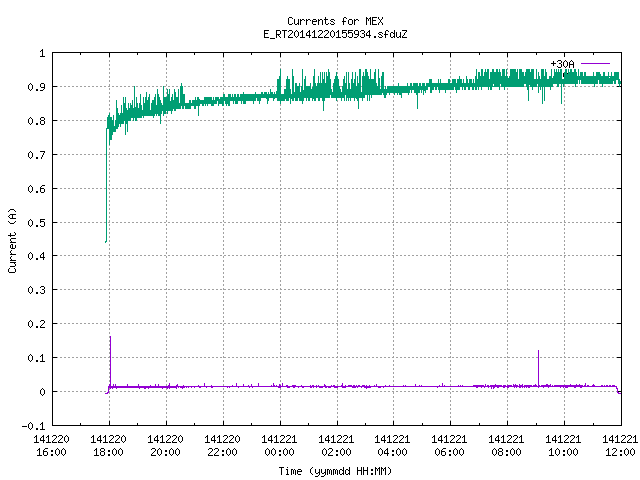This screenshot has width=640, height=480.
Task: Select the filename 'E_RT20141220155934.sfduZ' subtitle
Action: click(x=335, y=34)
